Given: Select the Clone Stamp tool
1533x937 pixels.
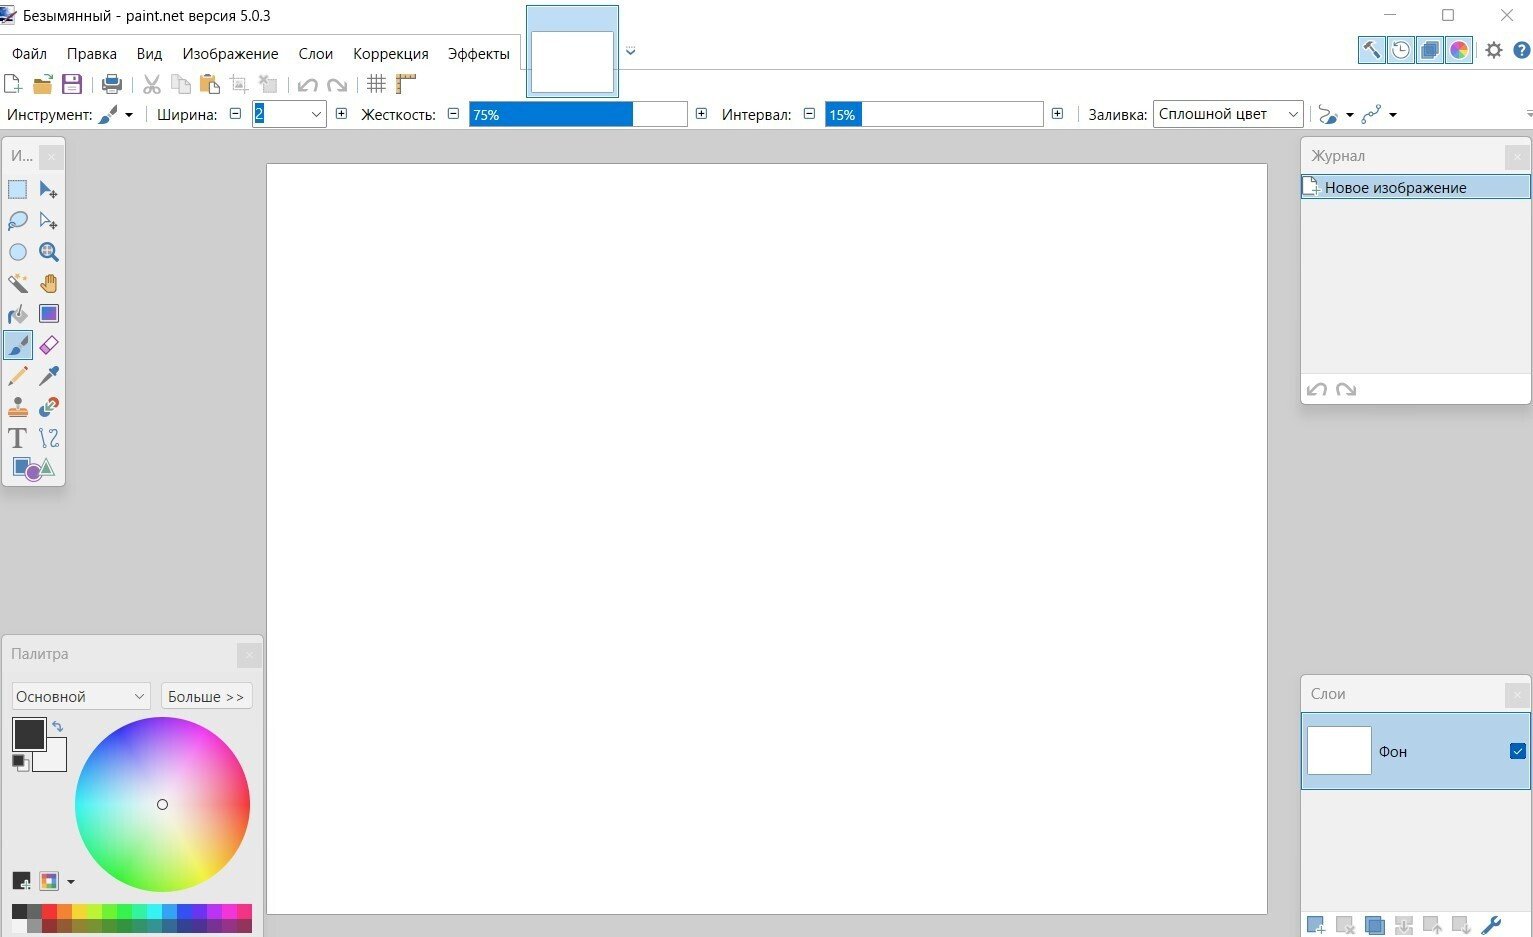Looking at the screenshot, I should tap(18, 407).
